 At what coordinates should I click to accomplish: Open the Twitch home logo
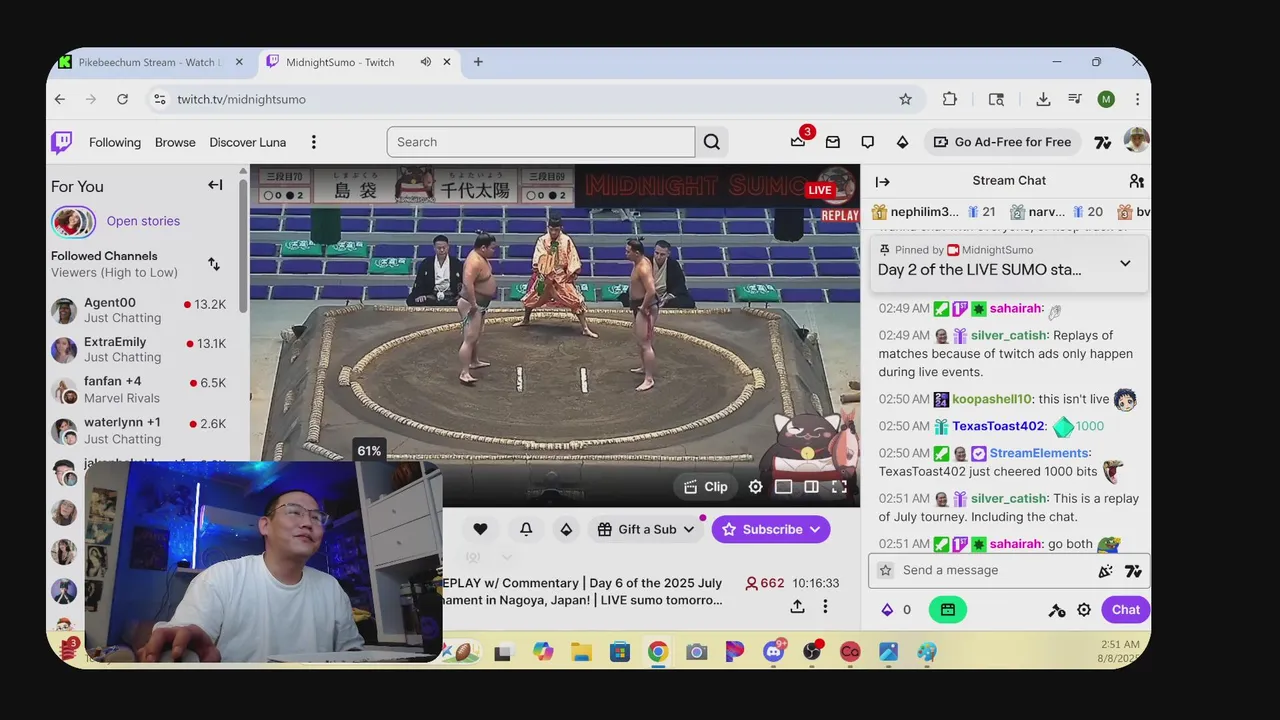[x=62, y=142]
